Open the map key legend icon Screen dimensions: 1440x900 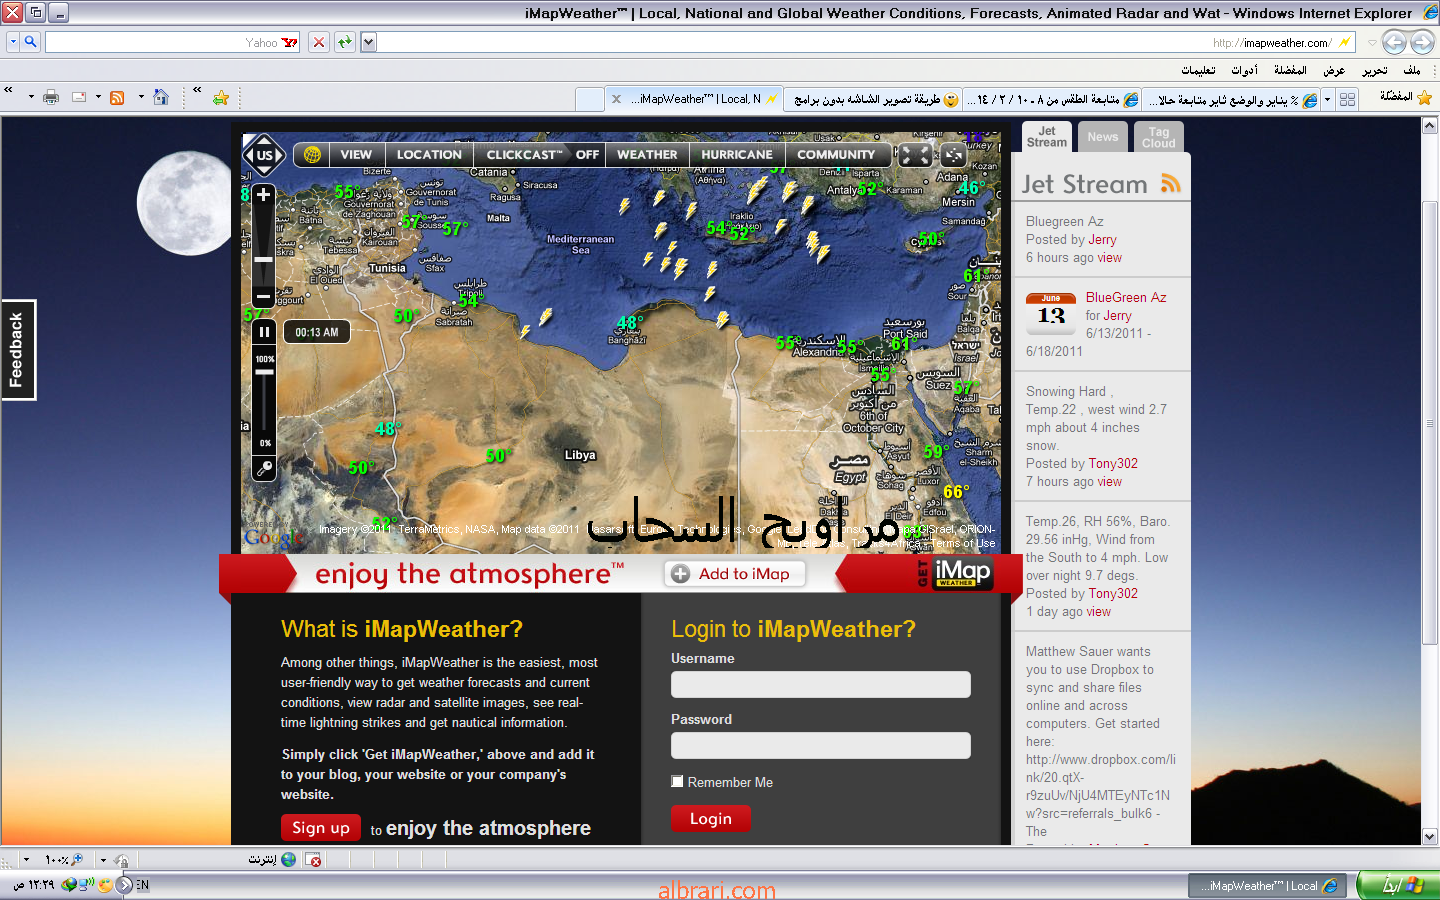coord(264,468)
